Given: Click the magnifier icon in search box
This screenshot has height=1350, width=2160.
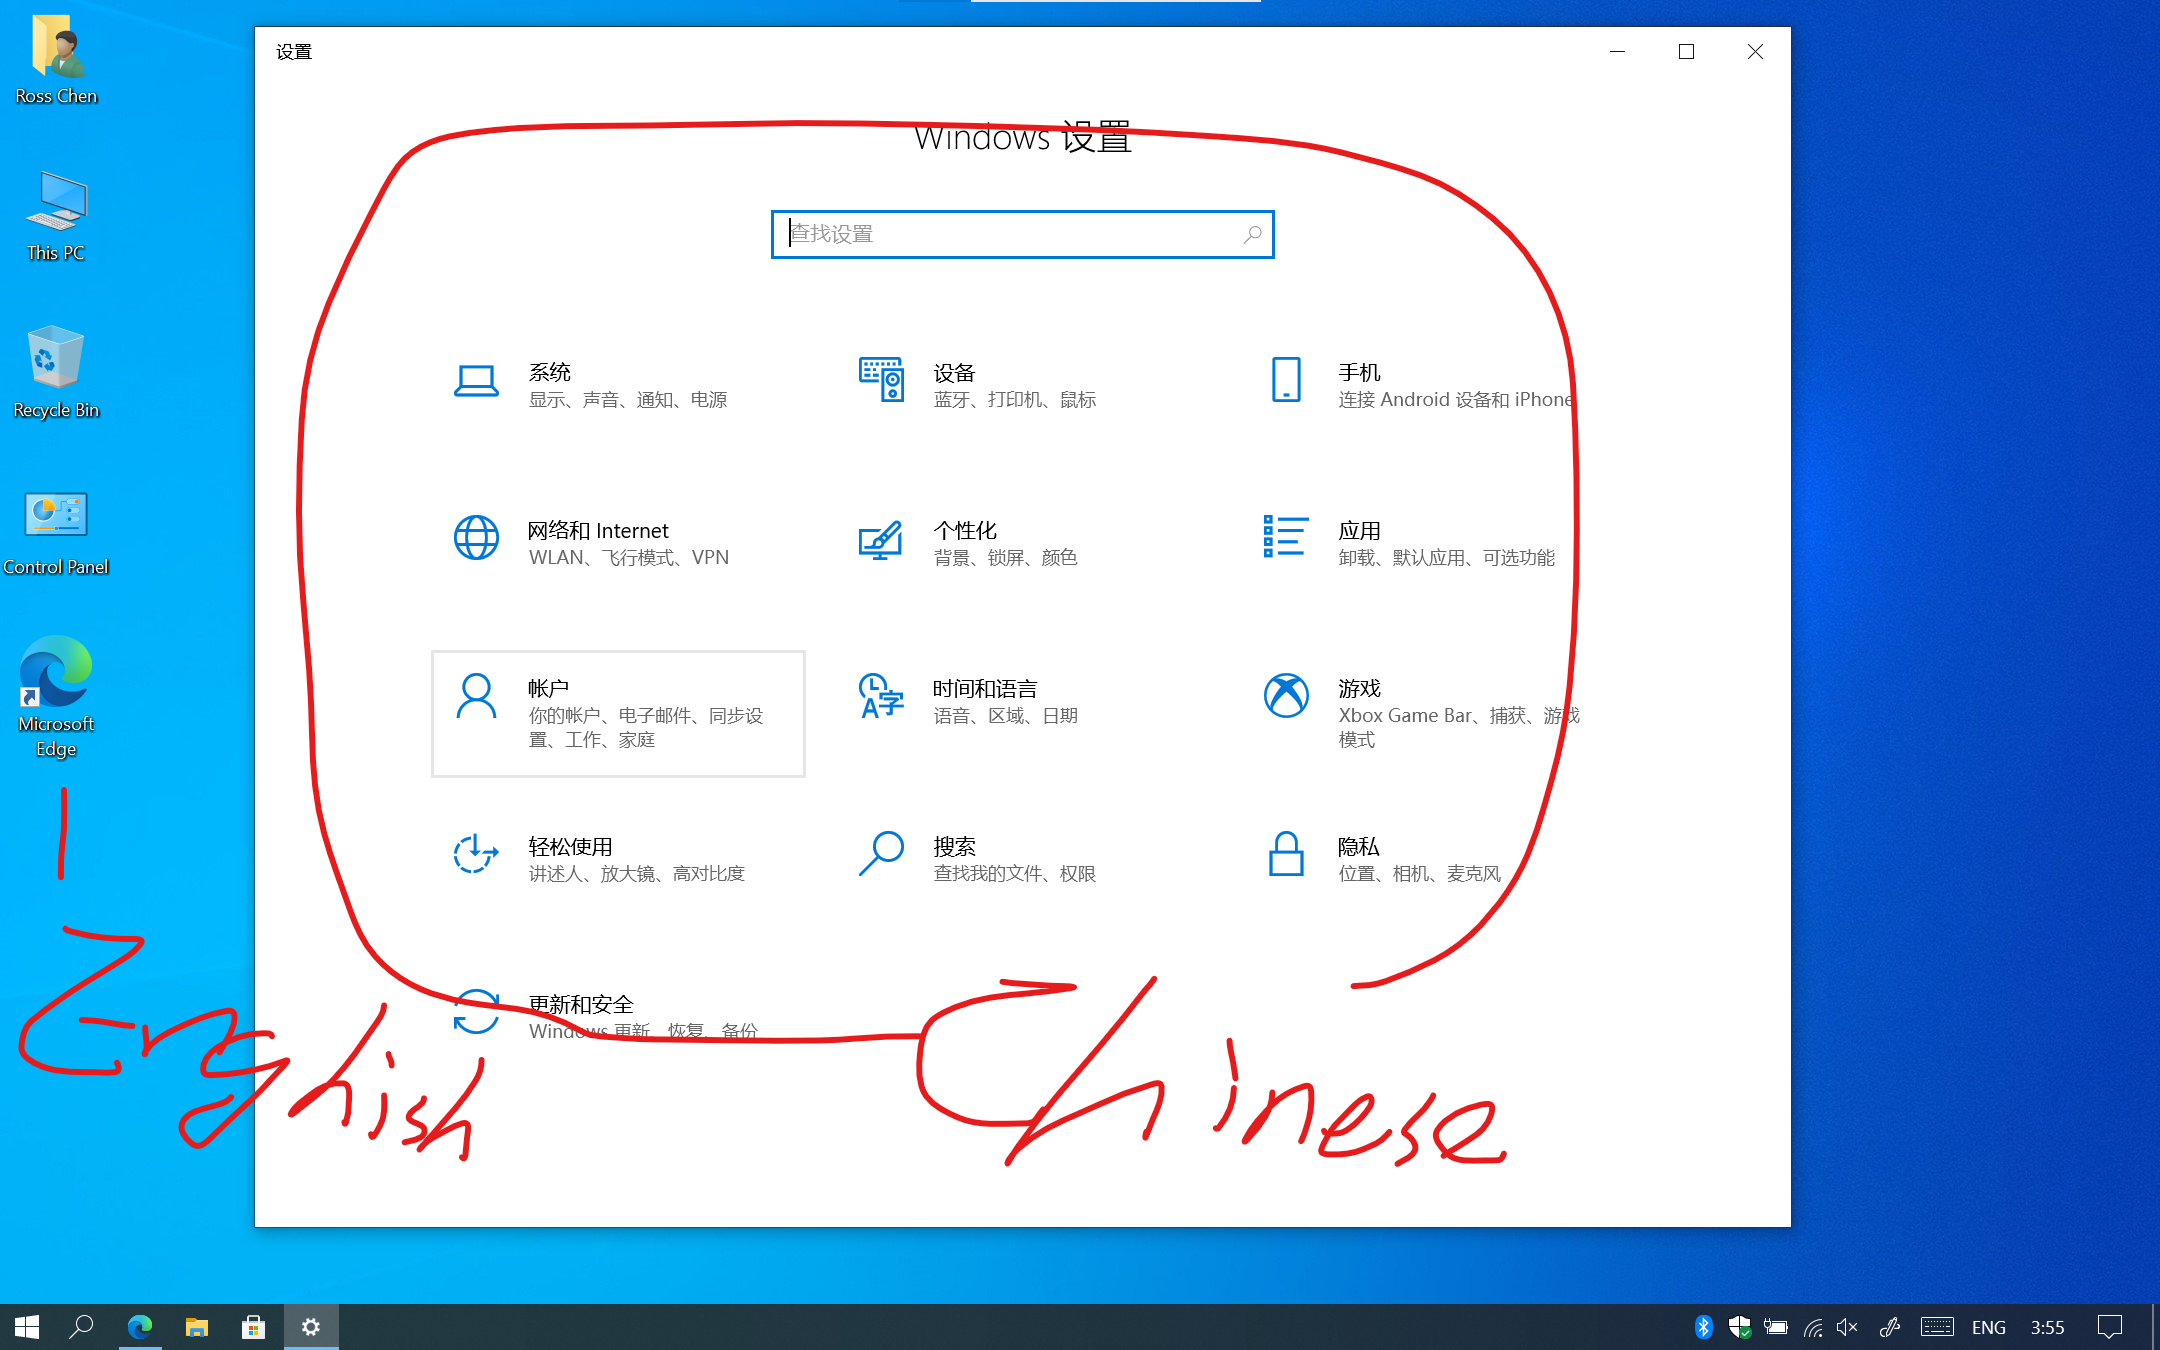Looking at the screenshot, I should click(1252, 234).
